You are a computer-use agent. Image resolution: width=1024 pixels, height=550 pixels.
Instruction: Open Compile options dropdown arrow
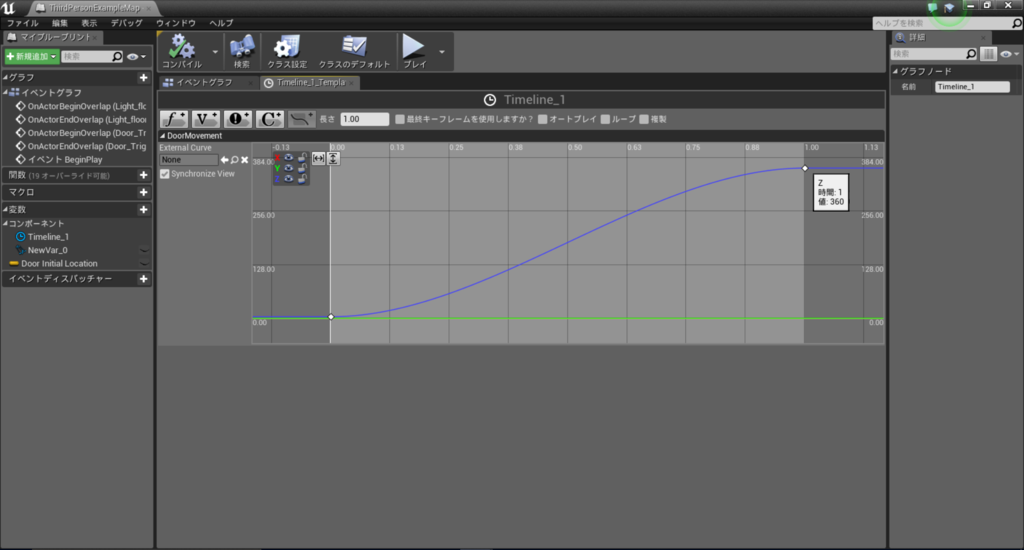215,52
